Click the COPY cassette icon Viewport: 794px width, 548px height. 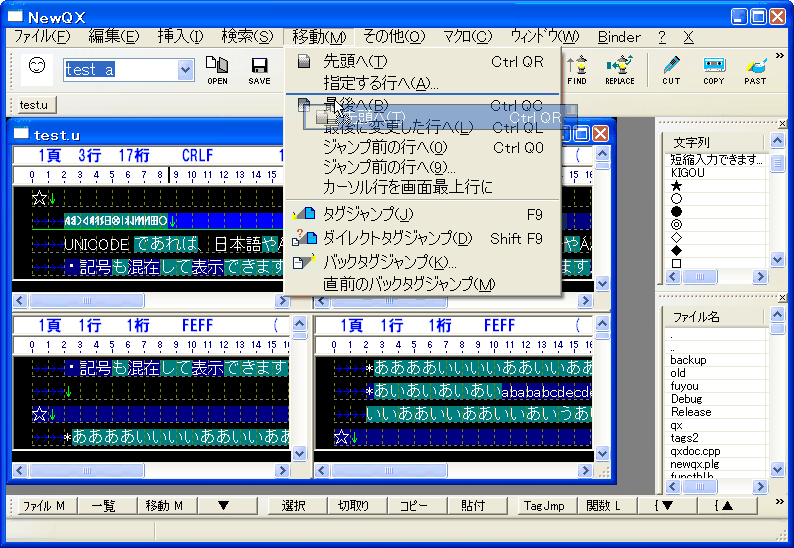(x=713, y=70)
